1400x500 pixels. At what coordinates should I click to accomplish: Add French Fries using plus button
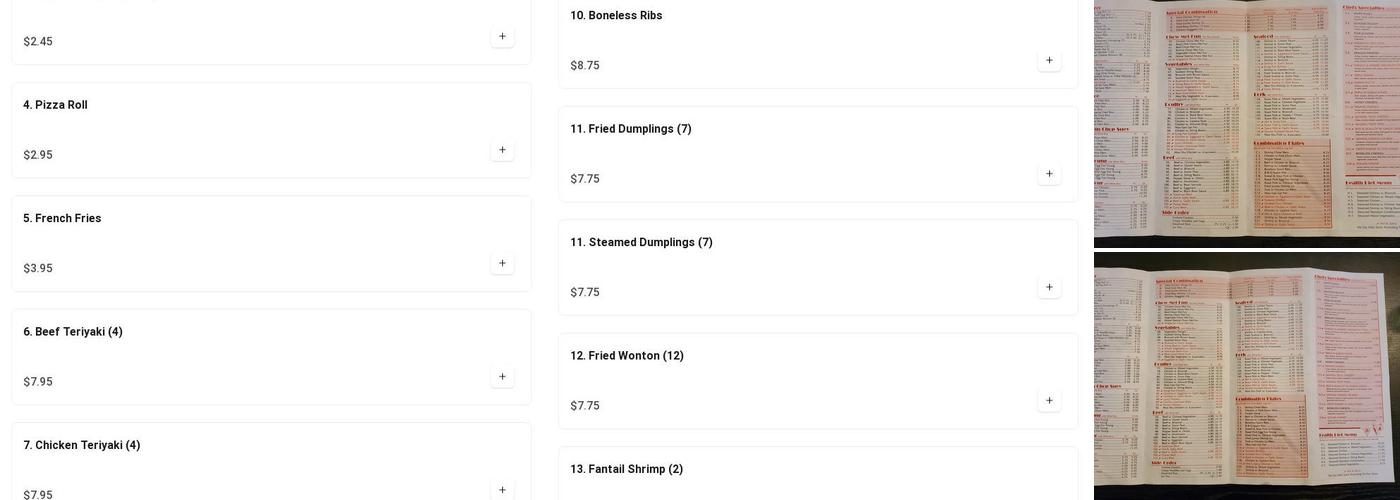coord(502,264)
